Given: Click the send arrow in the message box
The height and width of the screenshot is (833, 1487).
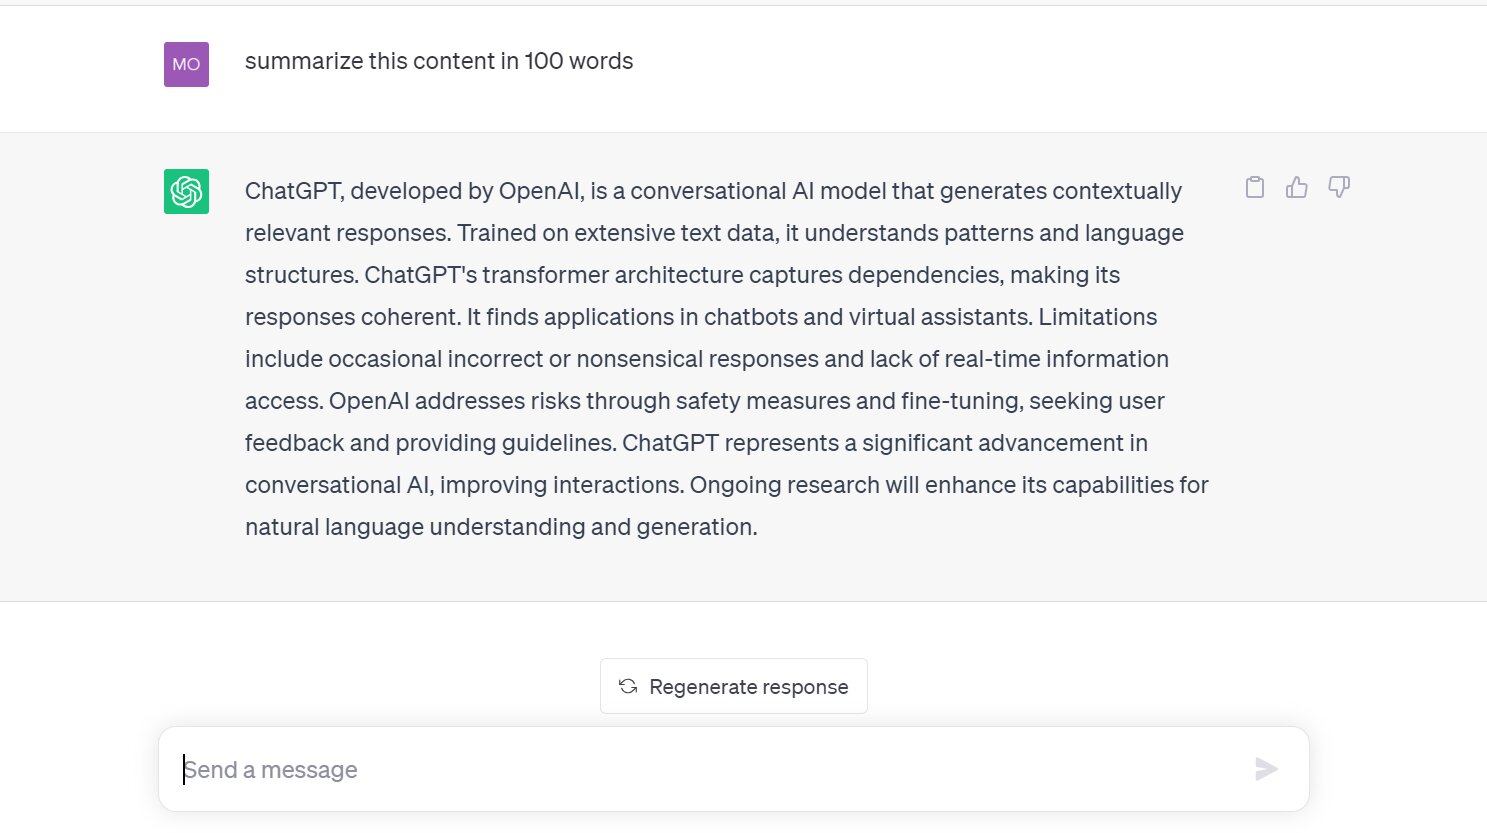Looking at the screenshot, I should (1266, 769).
